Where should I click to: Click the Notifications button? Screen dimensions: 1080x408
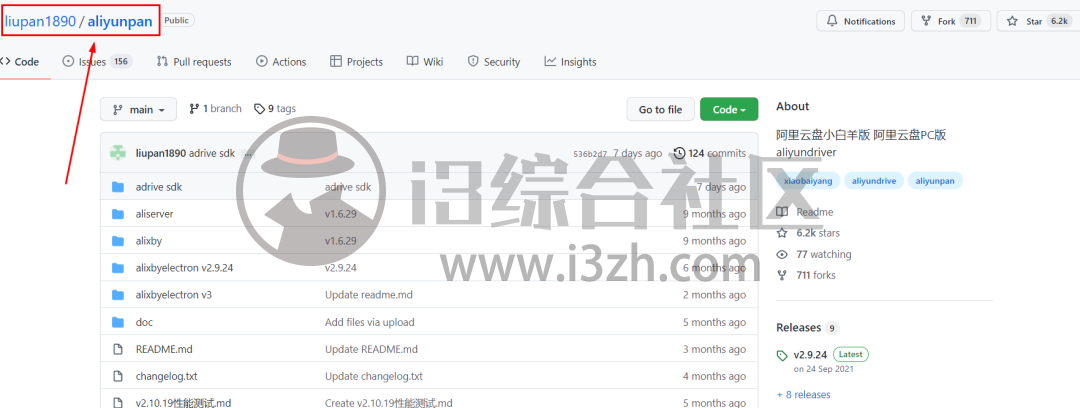click(x=860, y=21)
